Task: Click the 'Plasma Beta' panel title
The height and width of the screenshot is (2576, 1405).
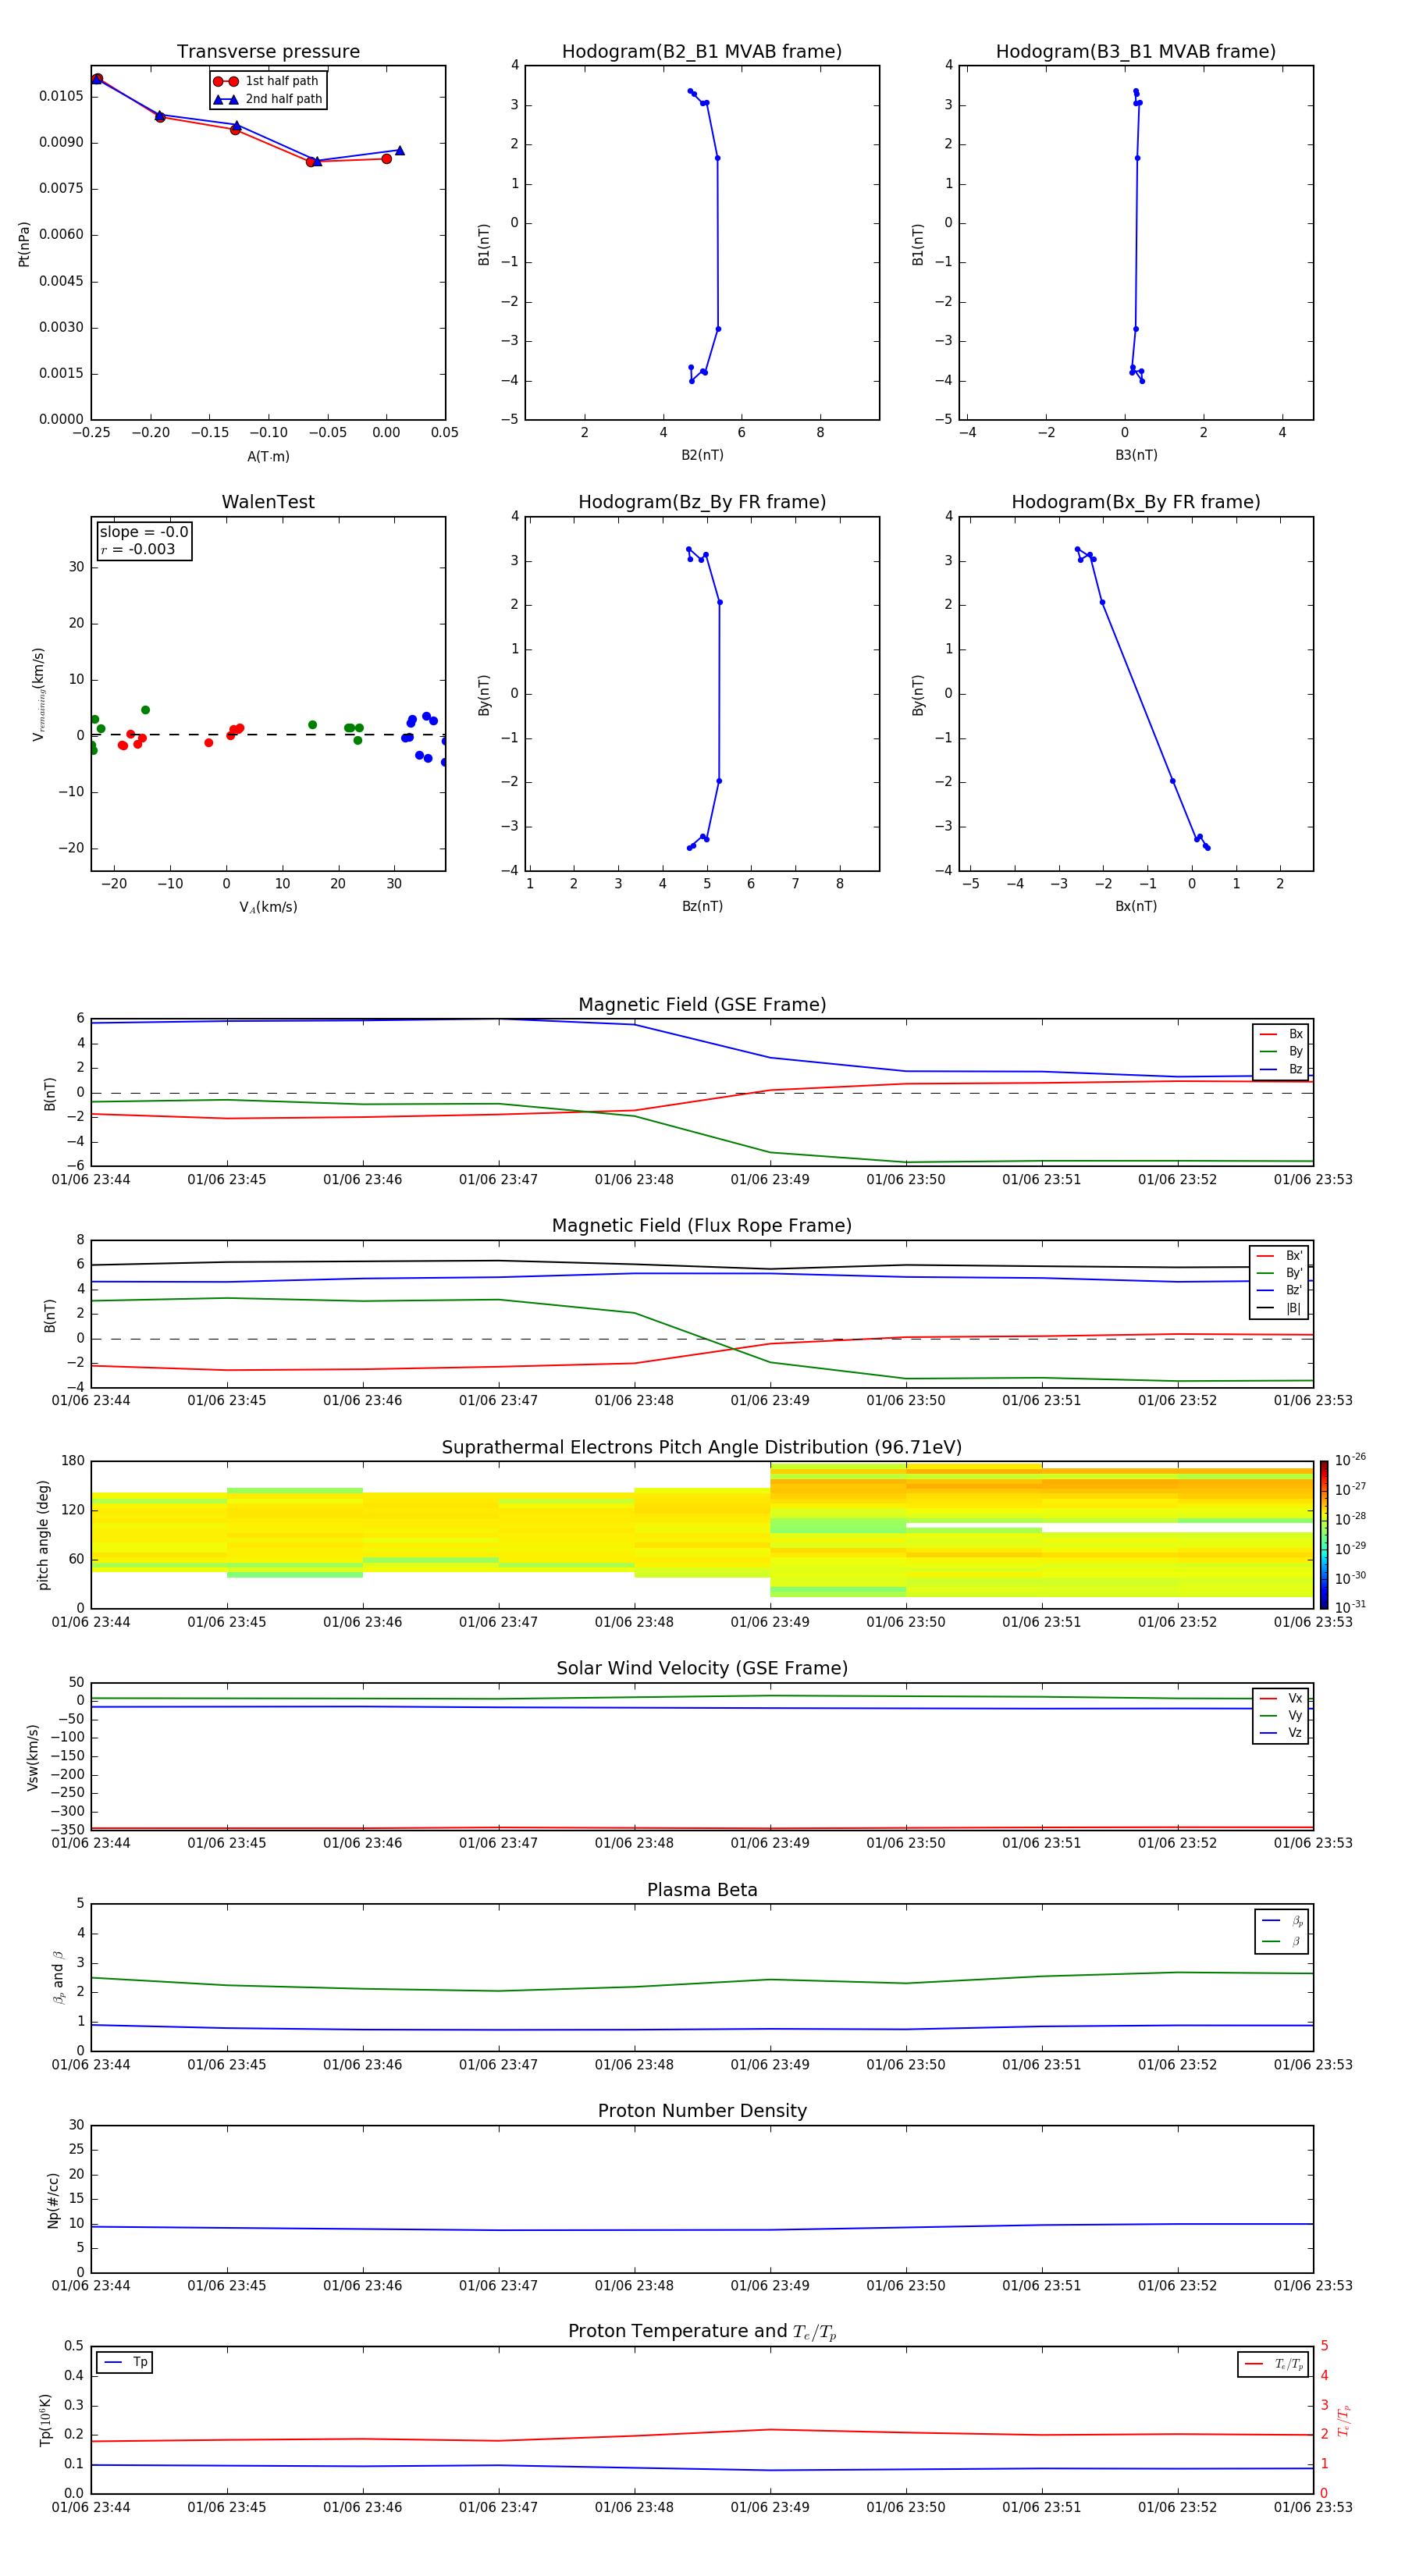Action: (x=702, y=1890)
